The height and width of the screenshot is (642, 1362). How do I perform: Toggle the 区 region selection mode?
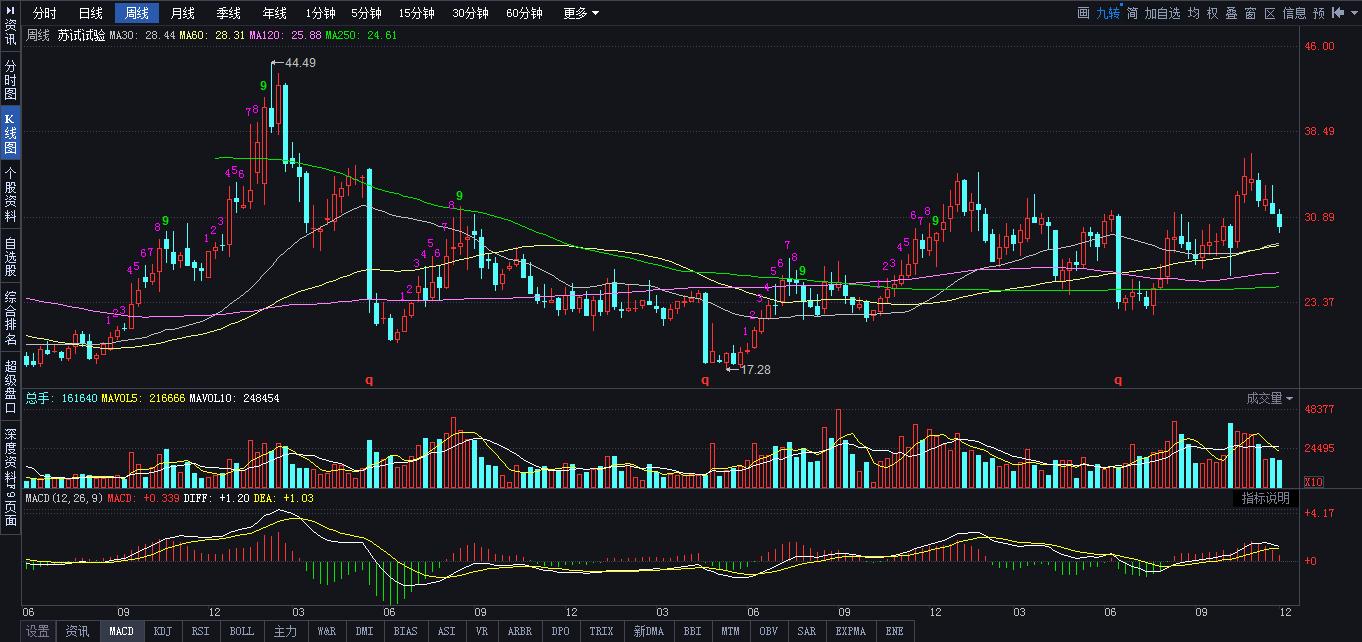tap(1269, 12)
